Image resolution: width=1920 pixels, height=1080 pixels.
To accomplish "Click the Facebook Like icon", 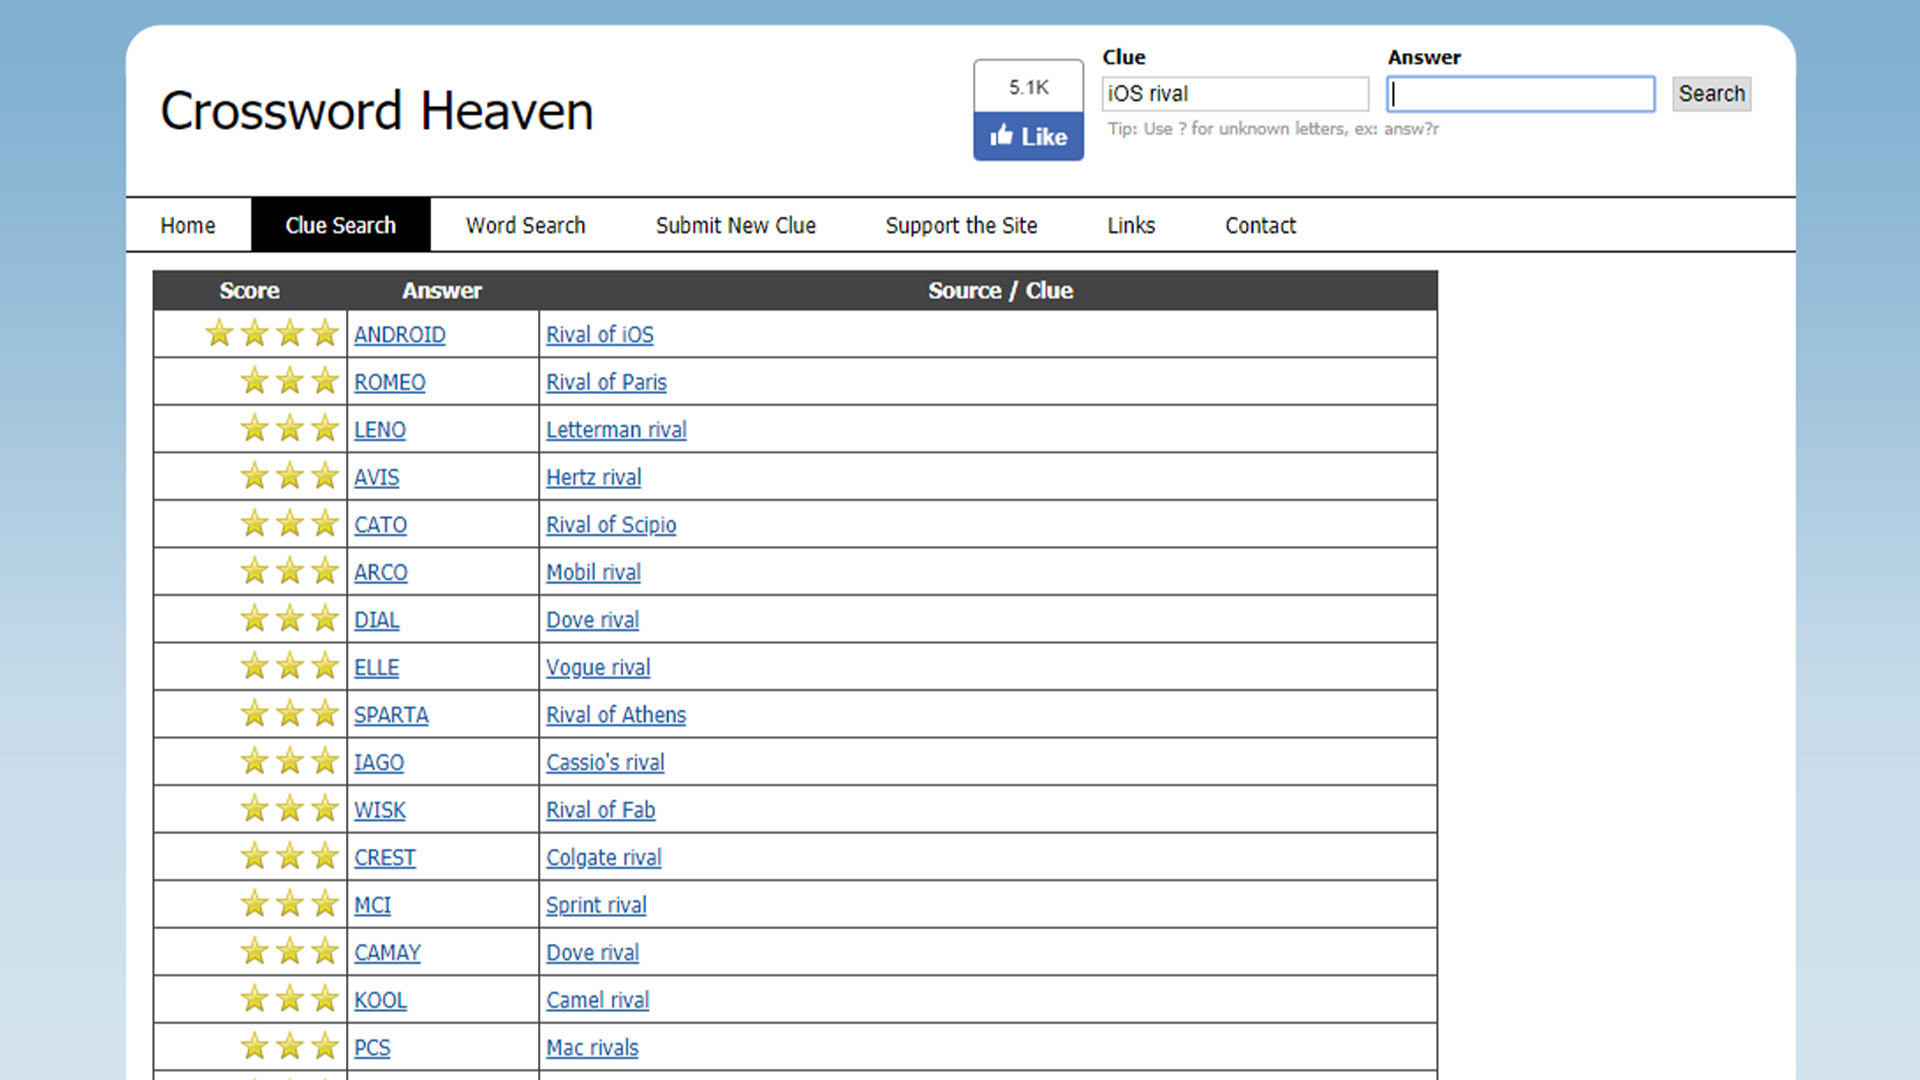I will tap(1029, 138).
